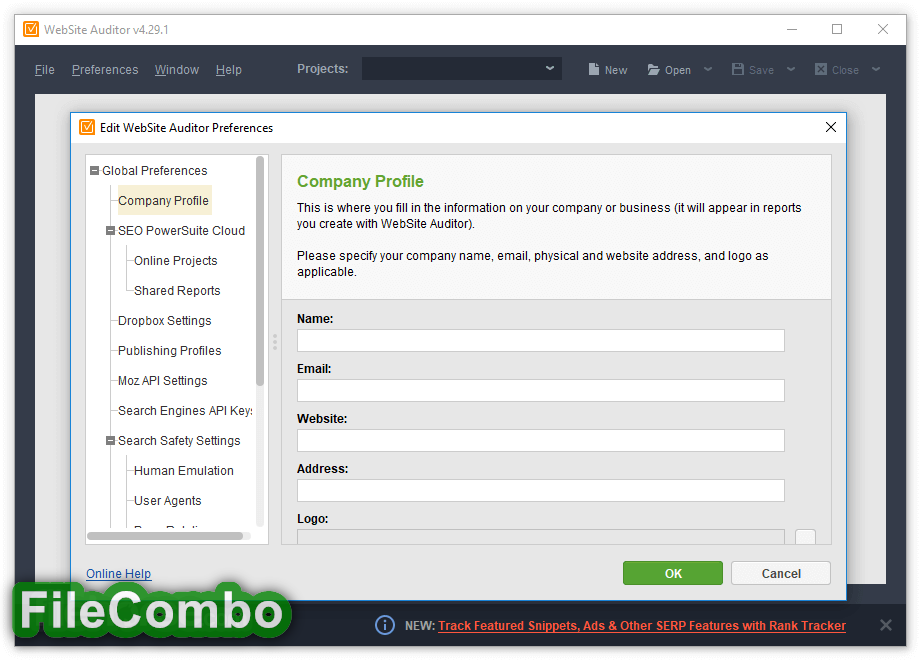Click the Open project folder icon
Image resolution: width=922 pixels, height=662 pixels.
click(653, 70)
